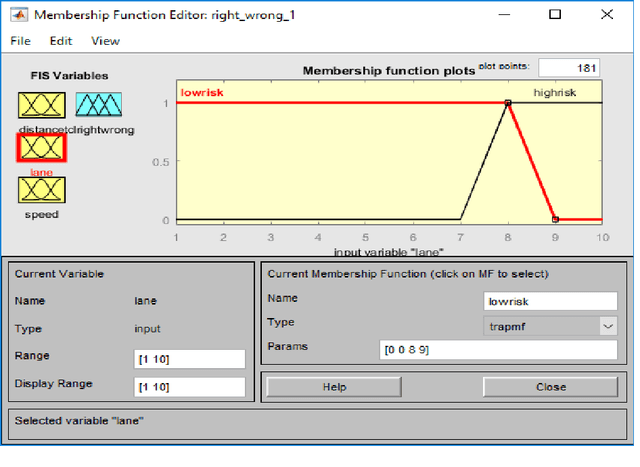Click the Help button
640x467 pixels.
[x=334, y=387]
